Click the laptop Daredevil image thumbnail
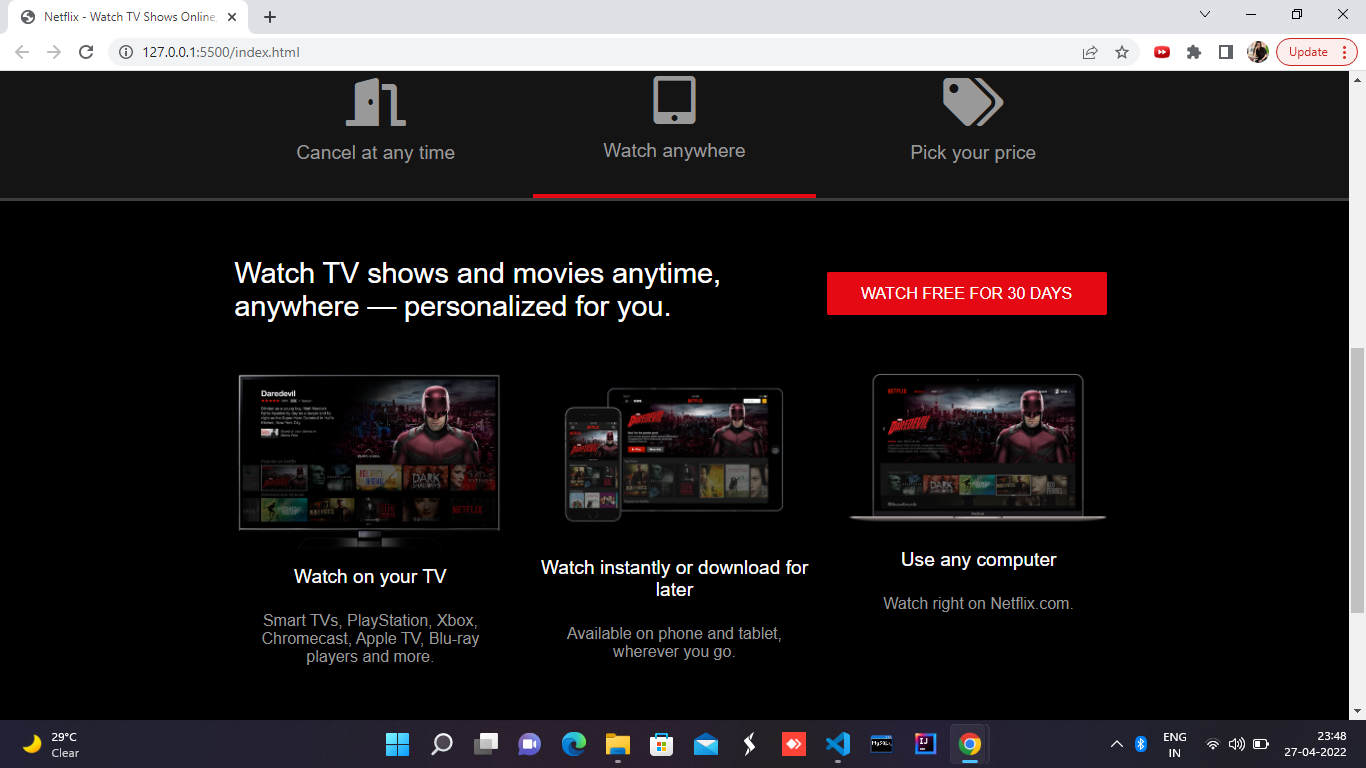The height and width of the screenshot is (768, 1366). coord(977,445)
